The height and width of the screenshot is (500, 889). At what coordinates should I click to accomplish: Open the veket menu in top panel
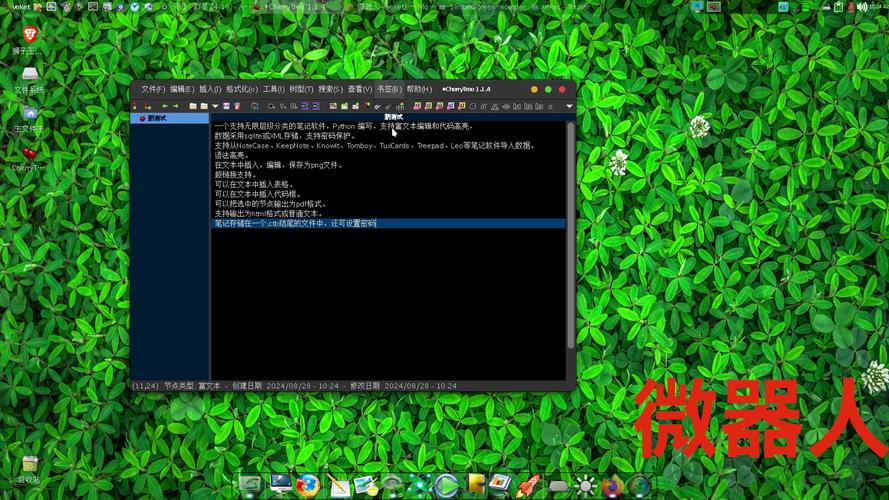tap(20, 7)
